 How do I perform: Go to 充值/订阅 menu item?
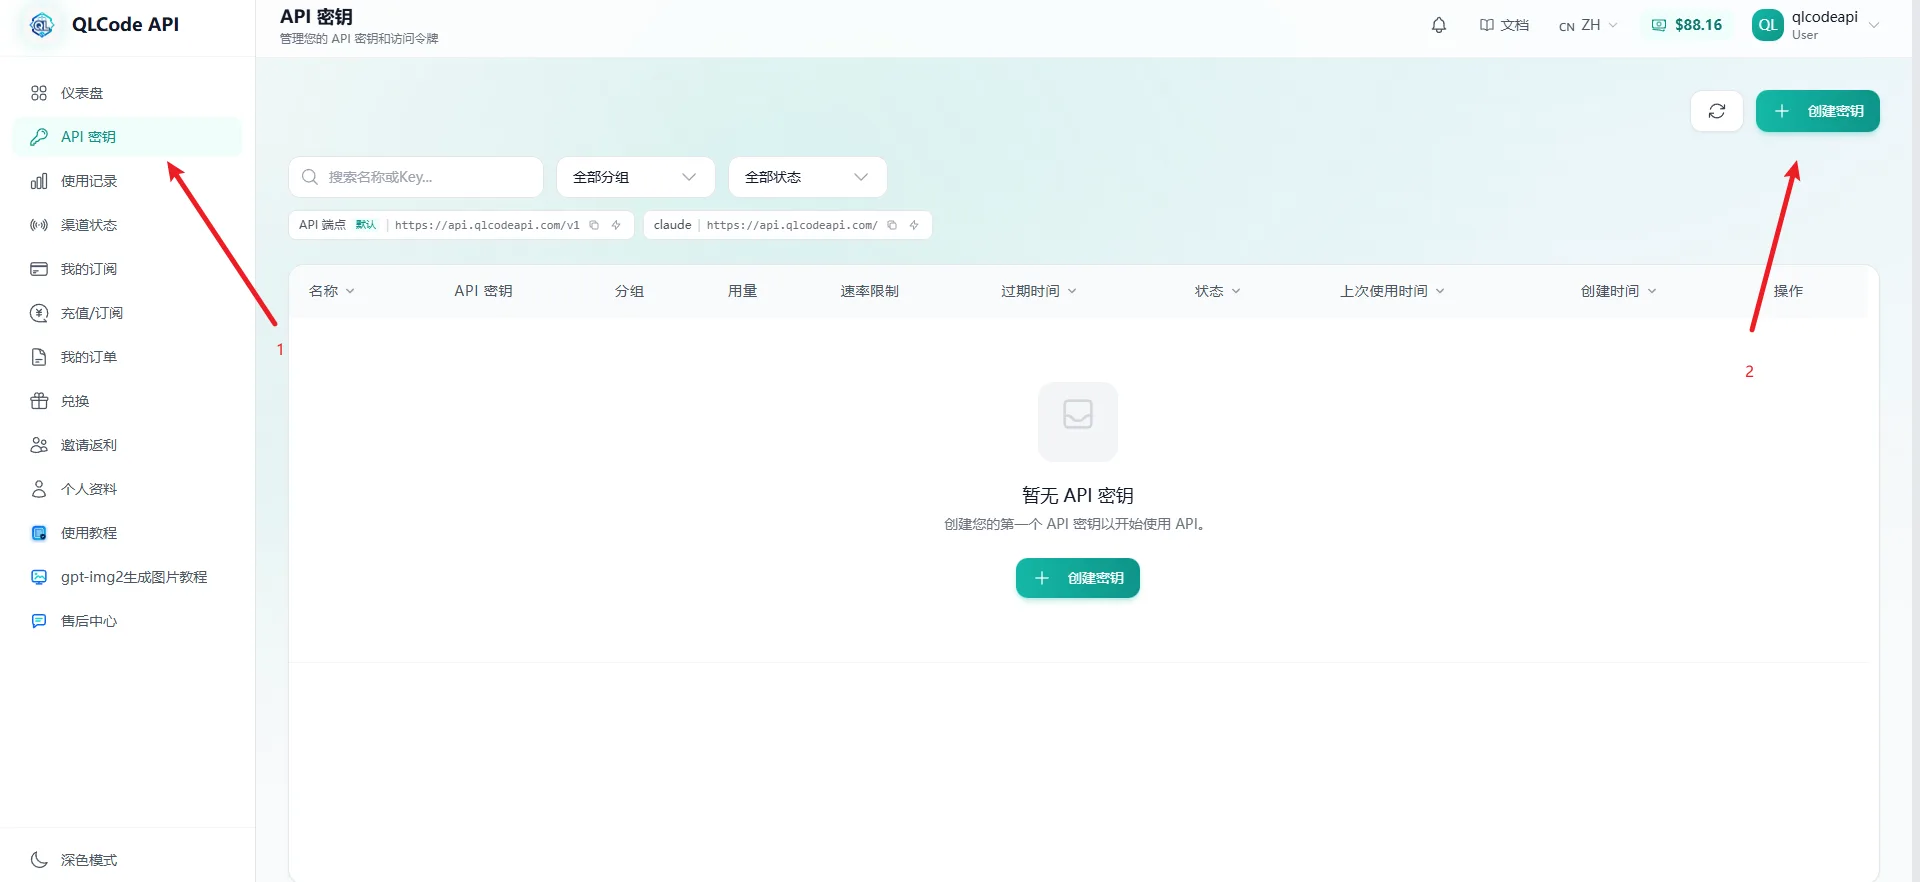click(127, 313)
